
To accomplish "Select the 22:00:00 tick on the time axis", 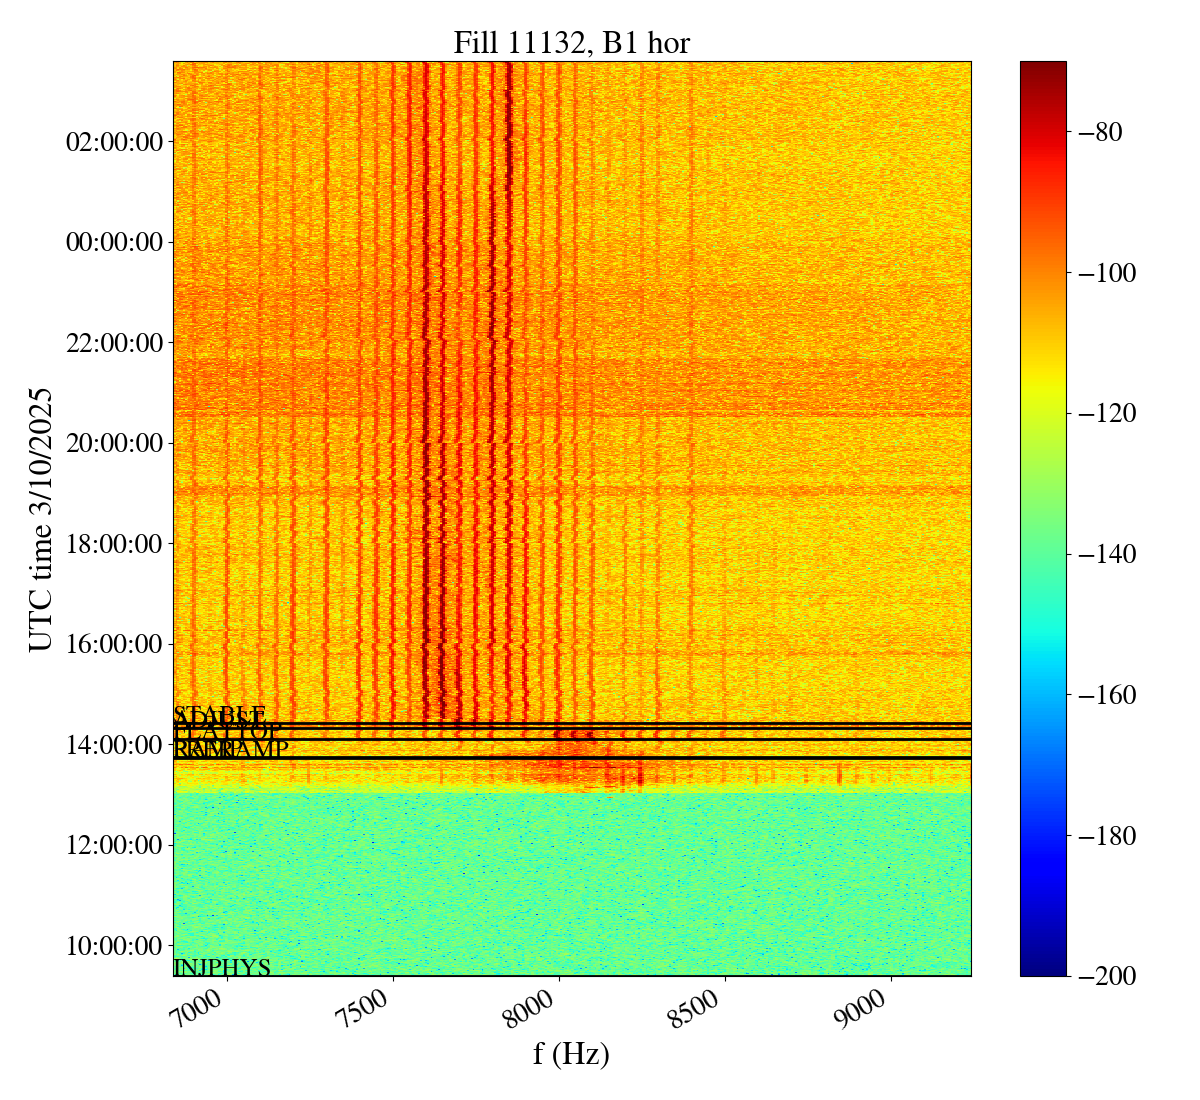I will [x=114, y=343].
